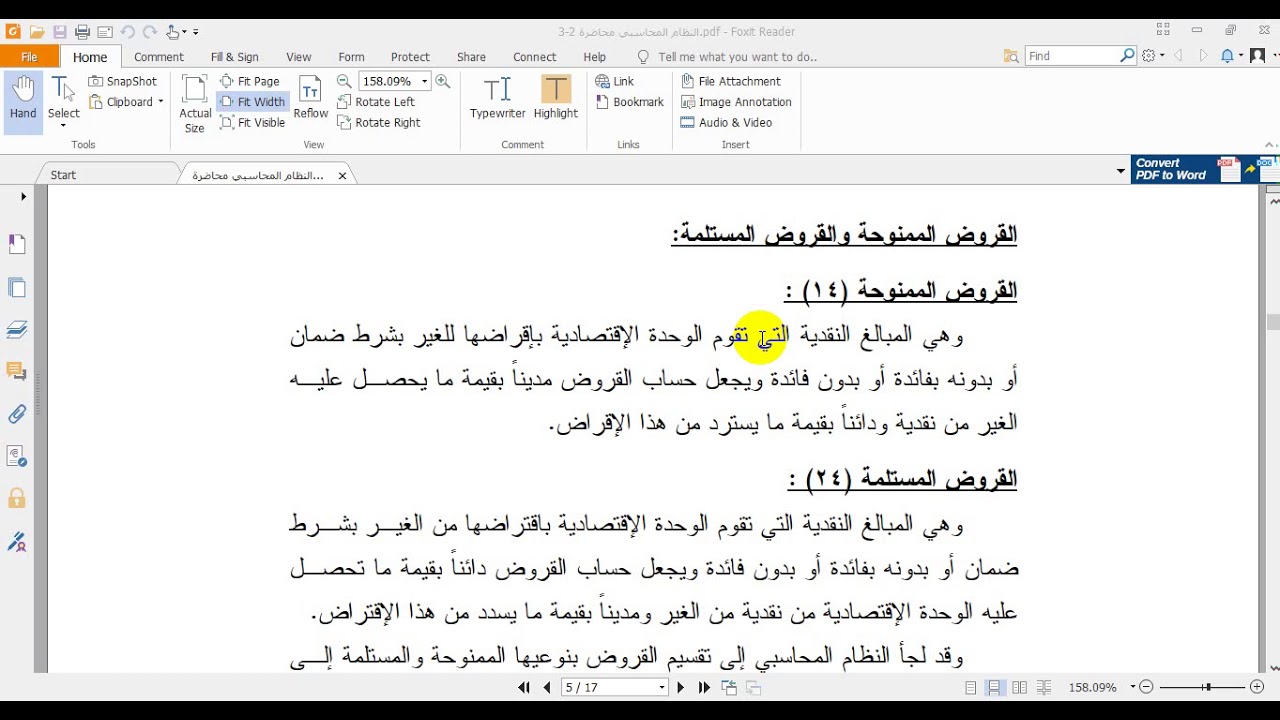
Task: Open the Layers side panel
Action: [17, 330]
